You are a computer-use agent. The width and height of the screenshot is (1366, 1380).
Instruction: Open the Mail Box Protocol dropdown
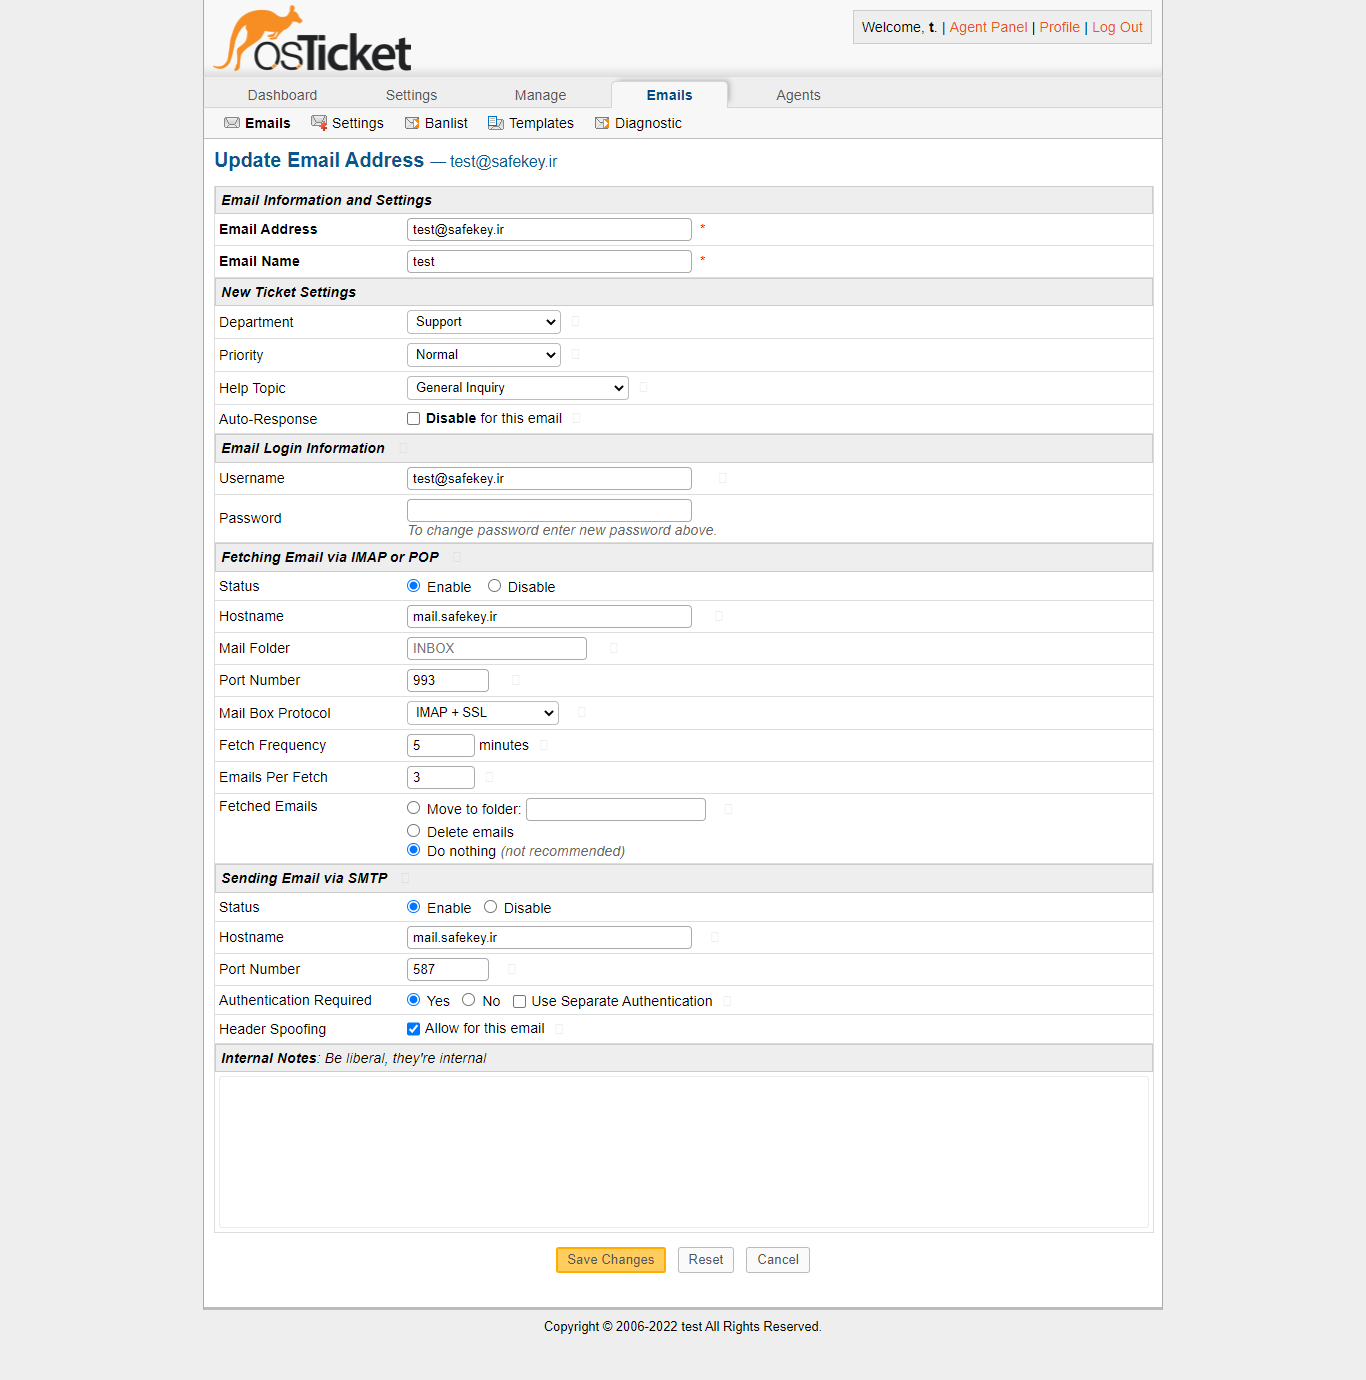point(483,713)
